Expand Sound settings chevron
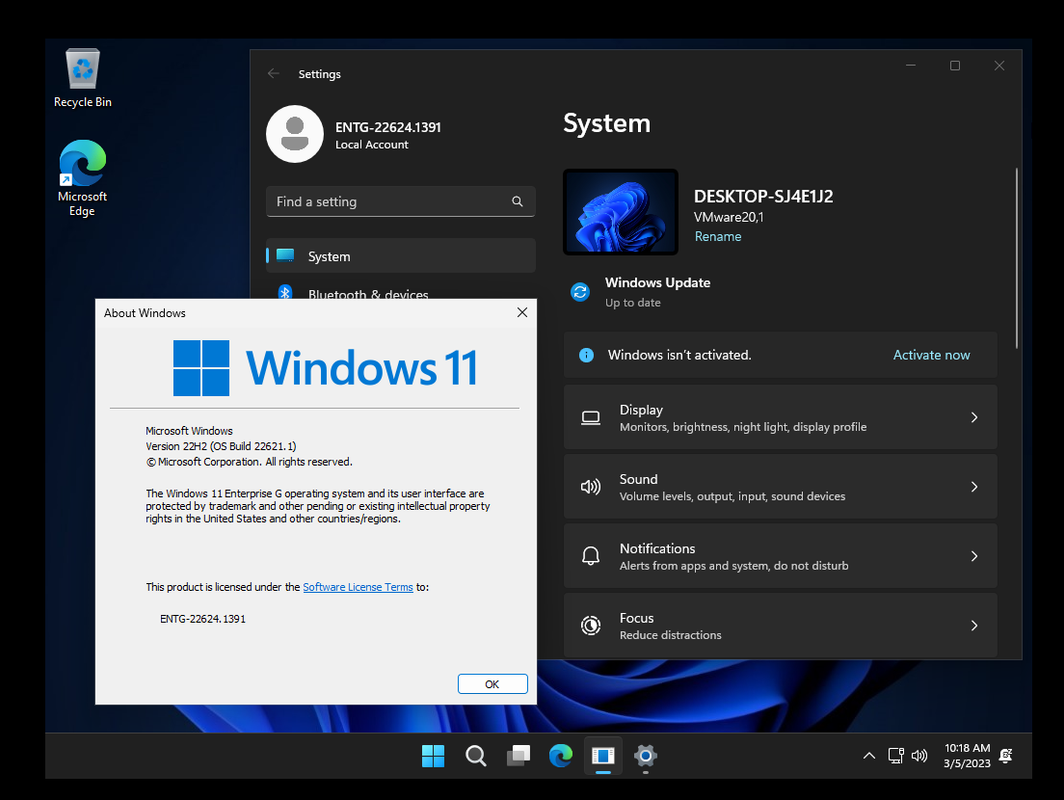This screenshot has height=800, width=1064. tap(974, 487)
